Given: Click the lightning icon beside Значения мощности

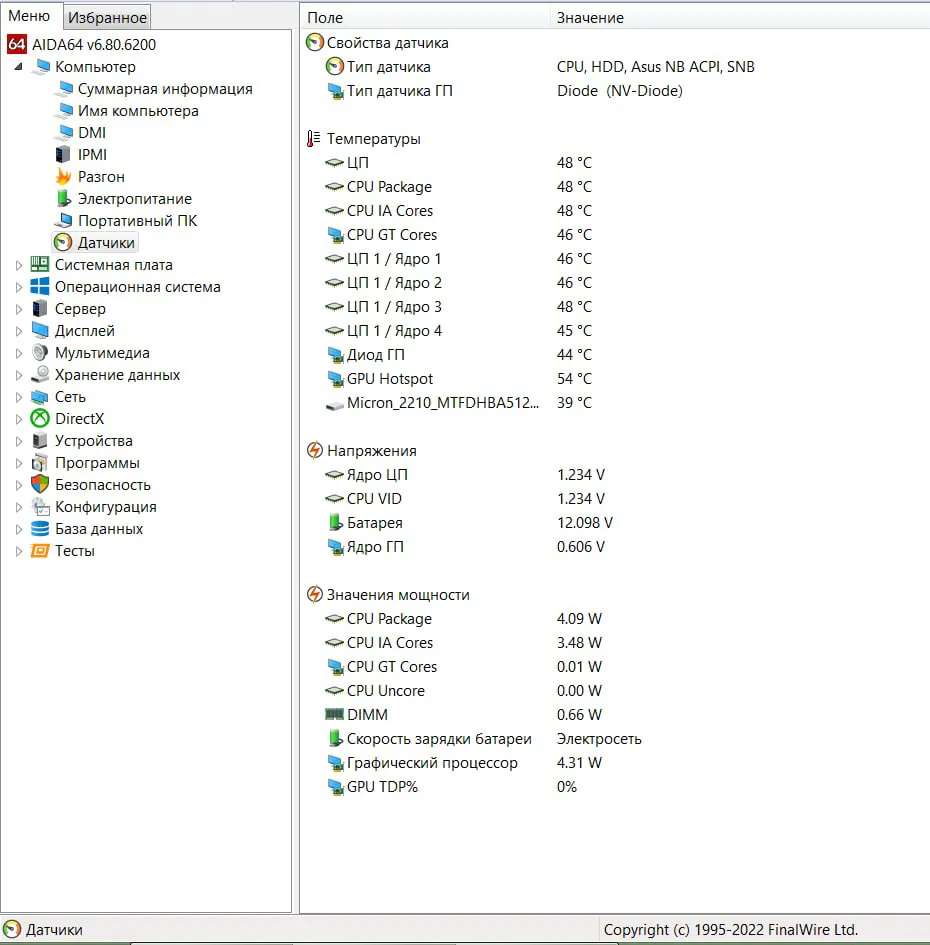Looking at the screenshot, I should click(x=315, y=594).
